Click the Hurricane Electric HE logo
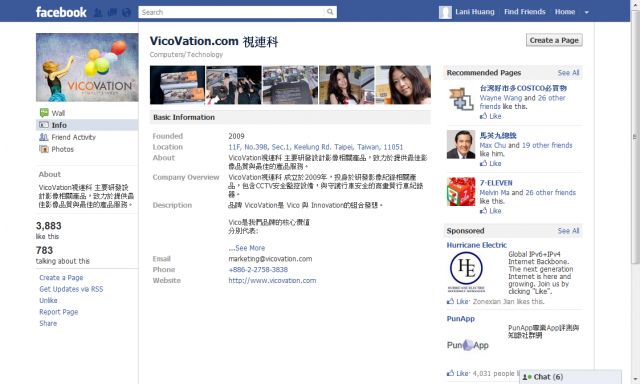 (x=466, y=272)
